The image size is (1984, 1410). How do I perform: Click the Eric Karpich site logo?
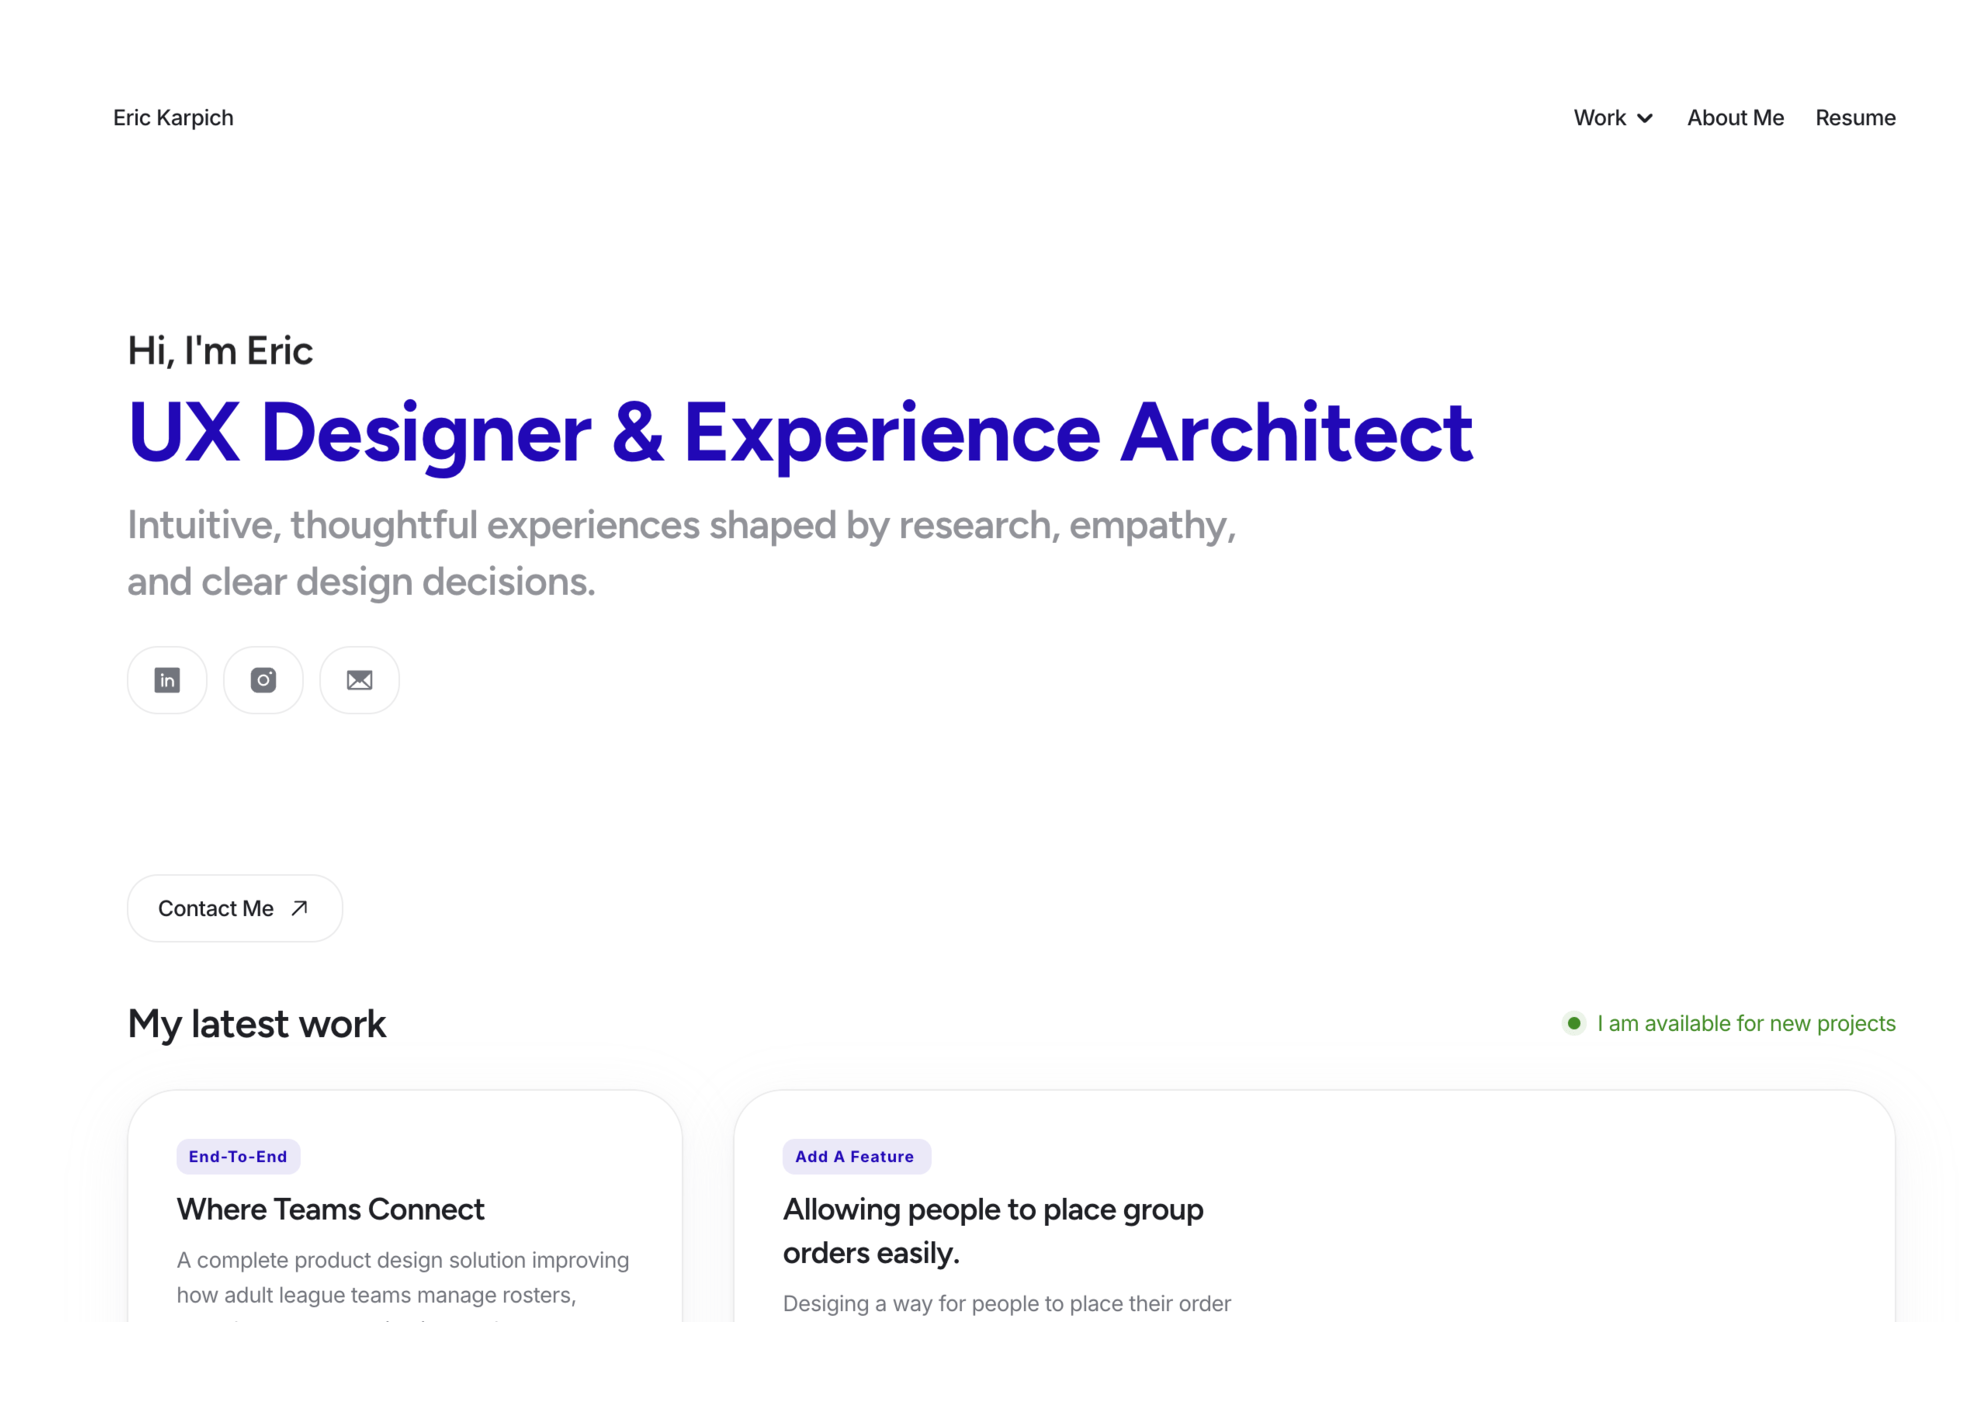click(x=173, y=118)
